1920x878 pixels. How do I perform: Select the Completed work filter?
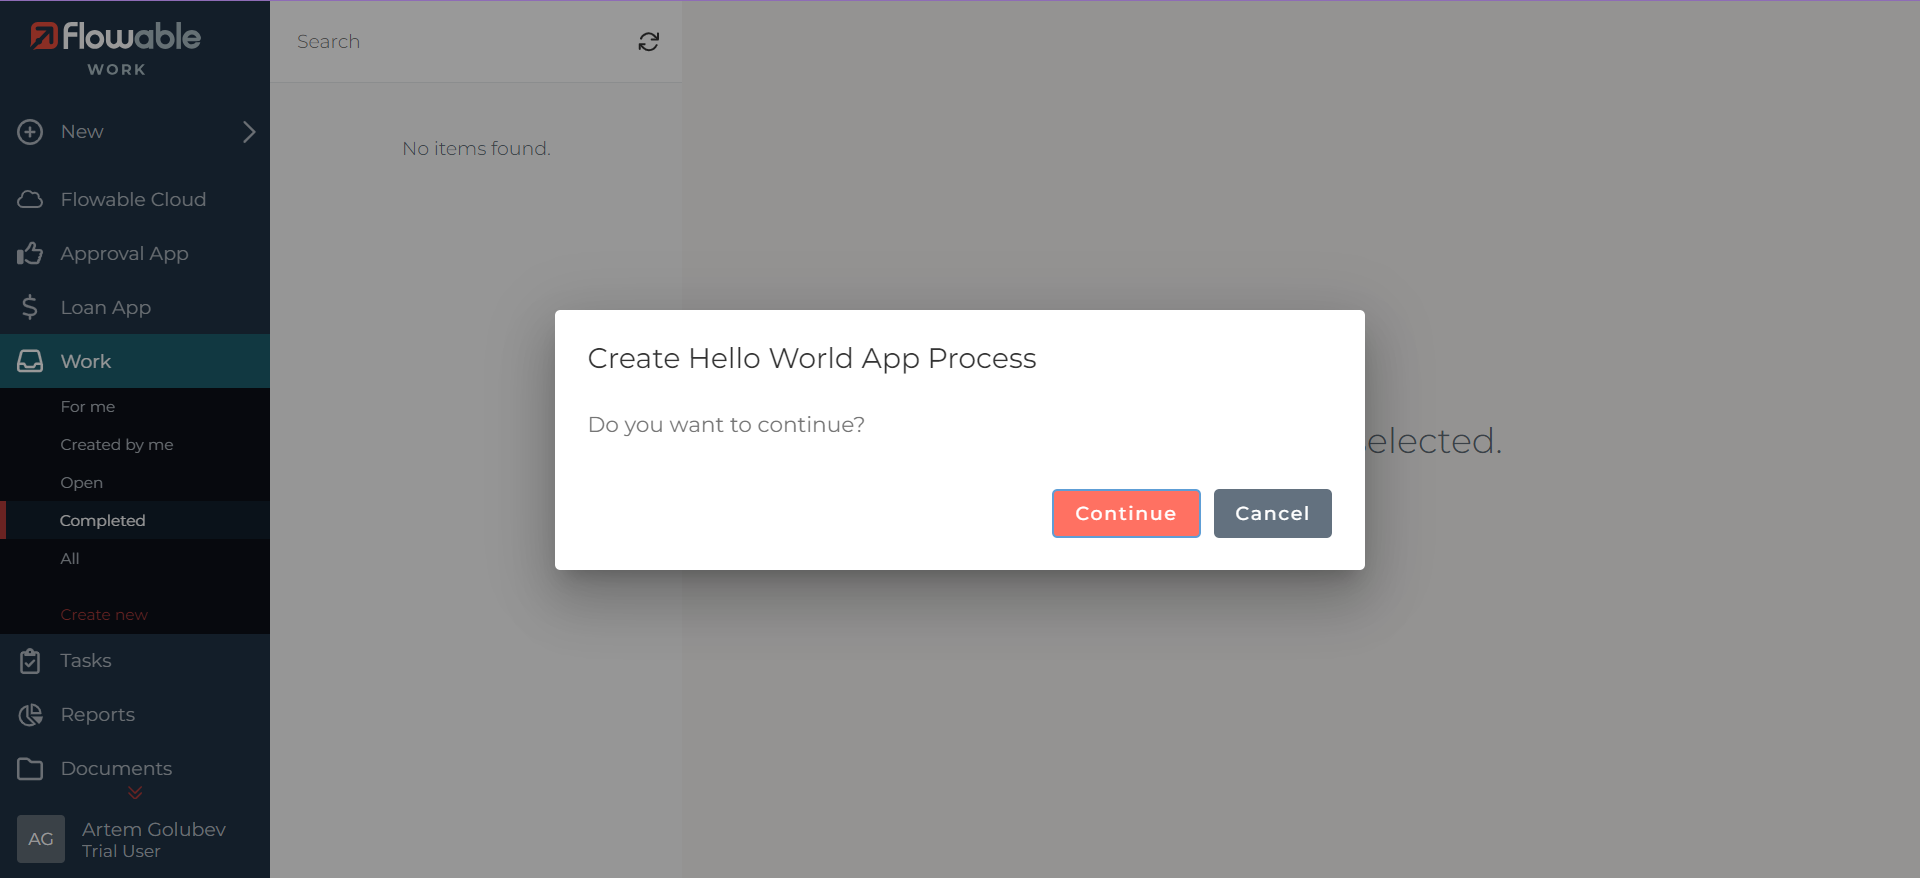click(x=102, y=521)
